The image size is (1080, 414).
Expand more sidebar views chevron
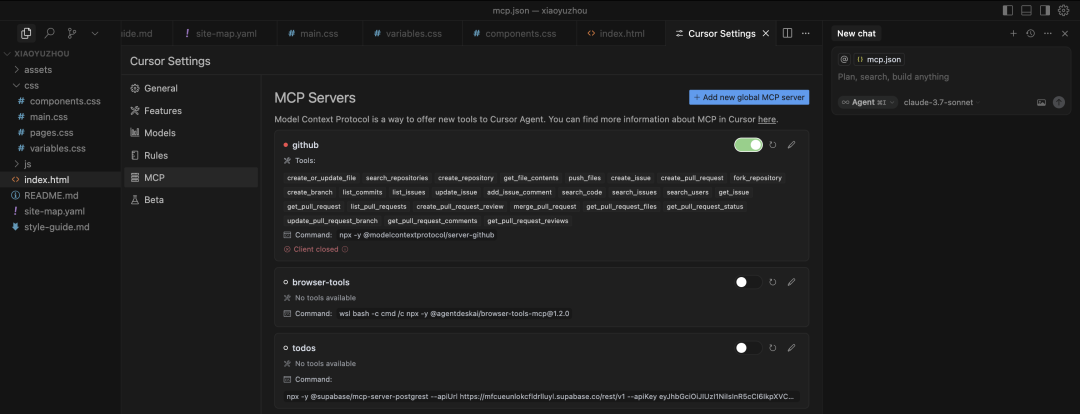(x=95, y=33)
